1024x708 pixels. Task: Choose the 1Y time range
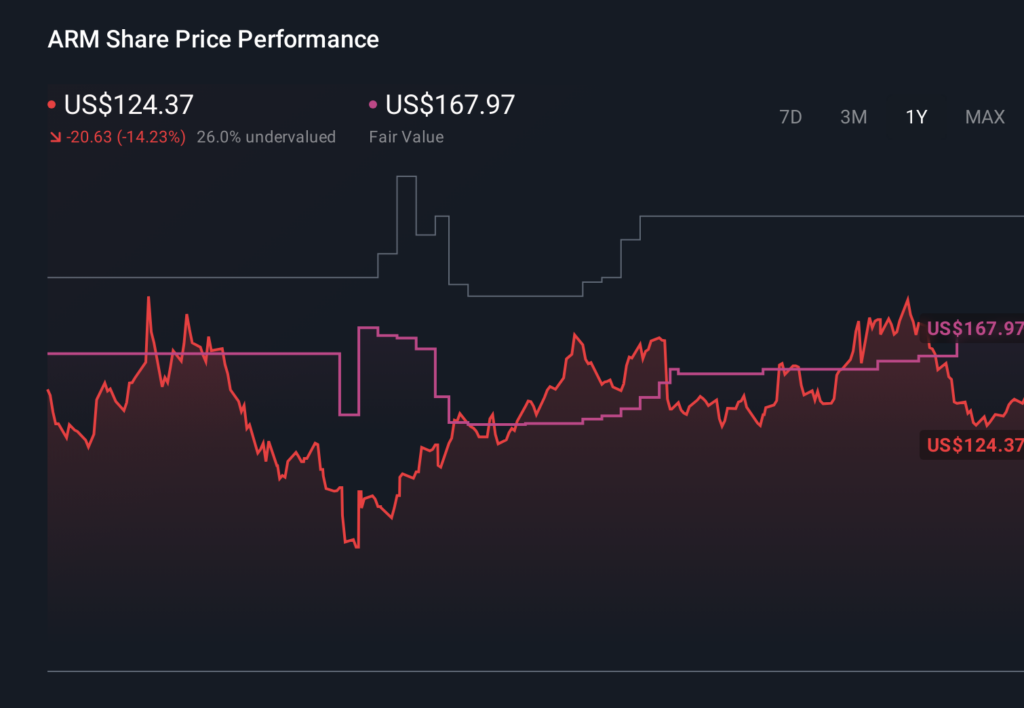coord(916,117)
